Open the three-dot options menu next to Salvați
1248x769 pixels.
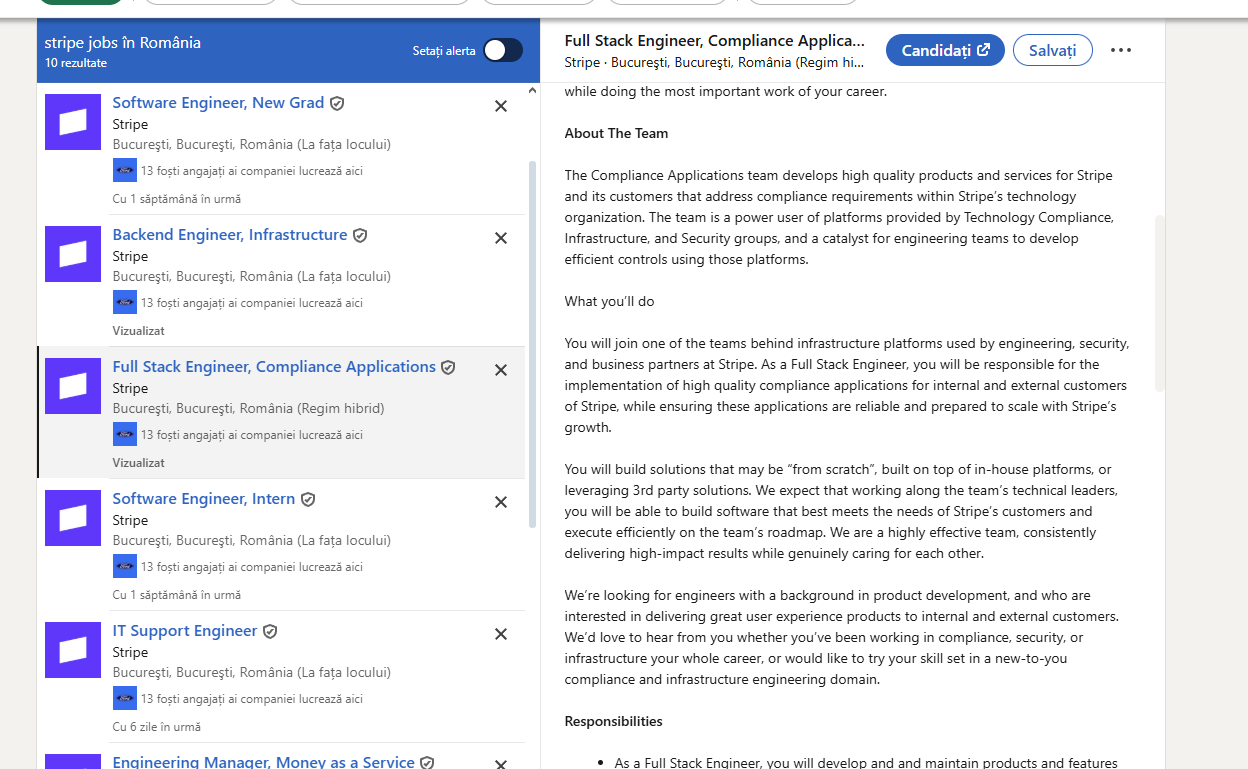(1120, 49)
